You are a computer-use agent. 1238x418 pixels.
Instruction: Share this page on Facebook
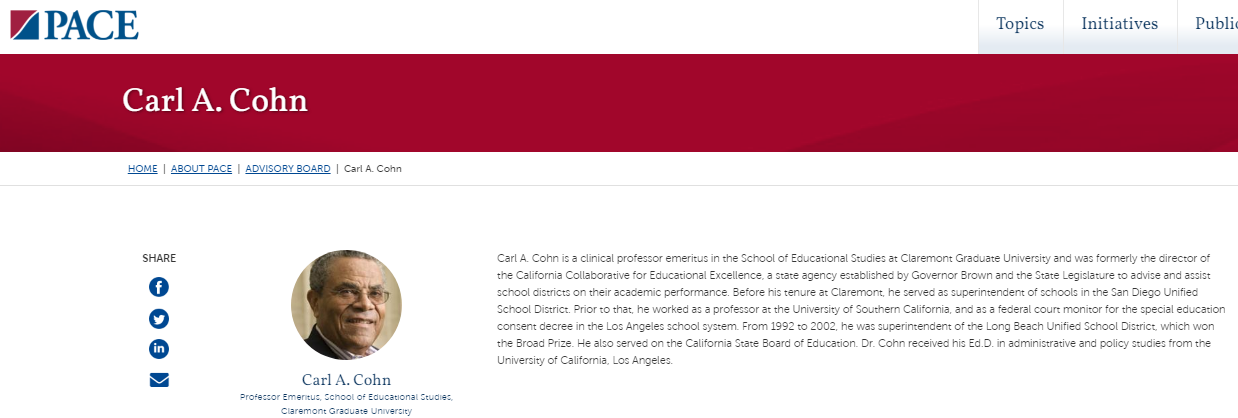159,287
